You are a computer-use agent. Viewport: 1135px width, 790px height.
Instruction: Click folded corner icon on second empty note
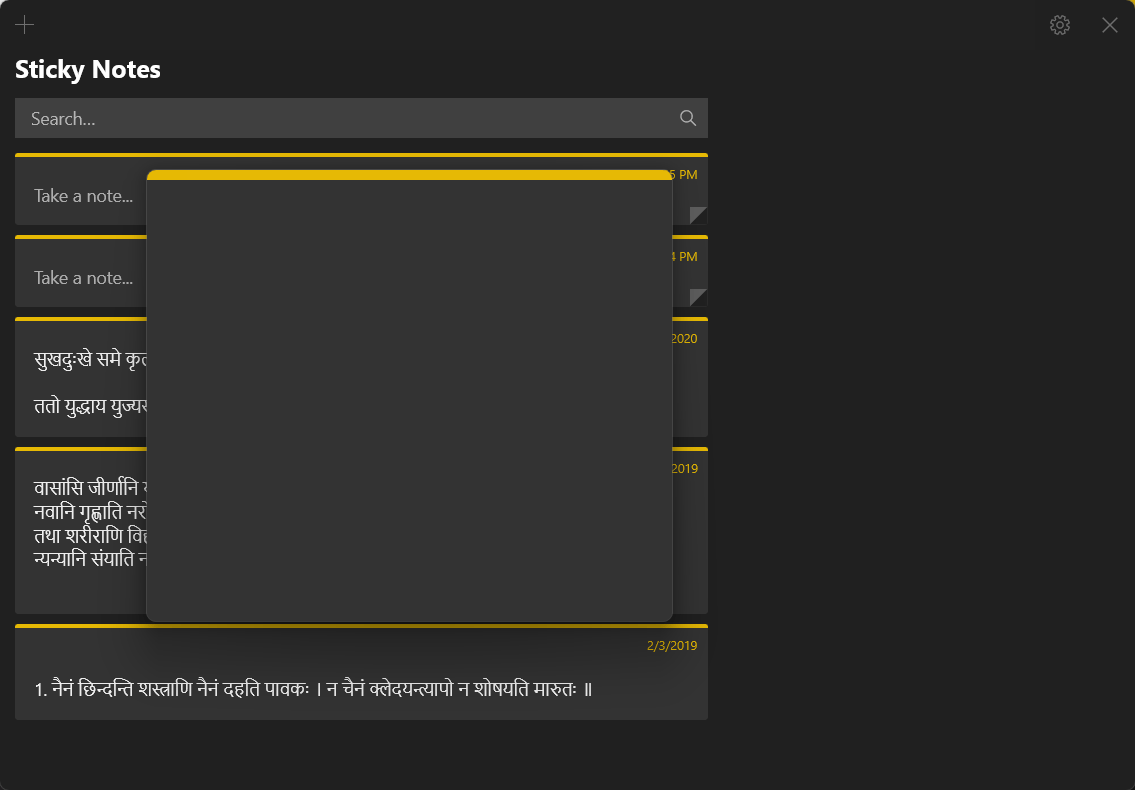point(698,297)
